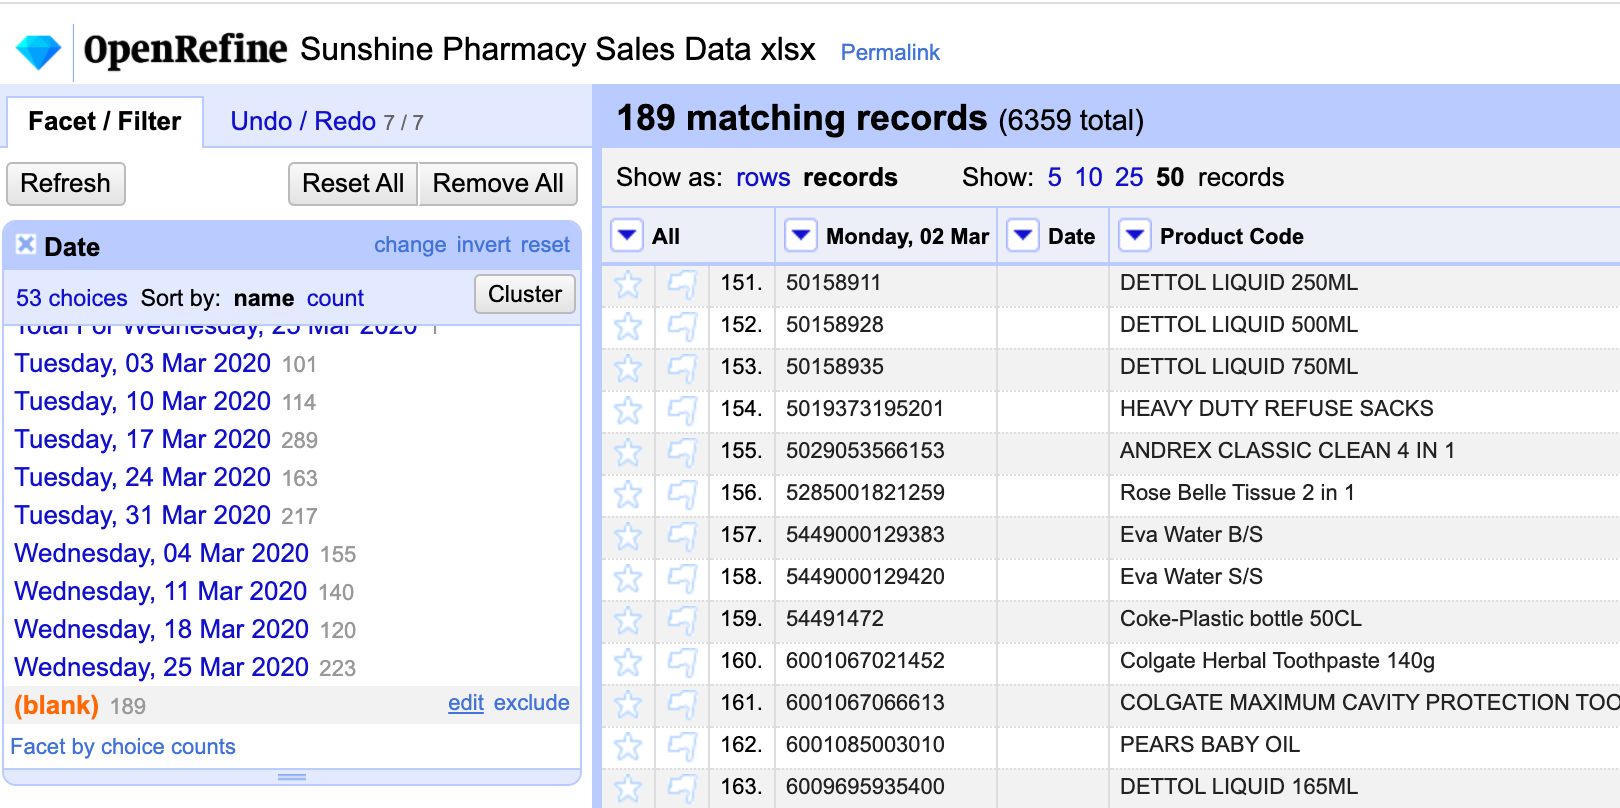Open the Product Code column dropdown
This screenshot has height=808, width=1620.
1134,236
